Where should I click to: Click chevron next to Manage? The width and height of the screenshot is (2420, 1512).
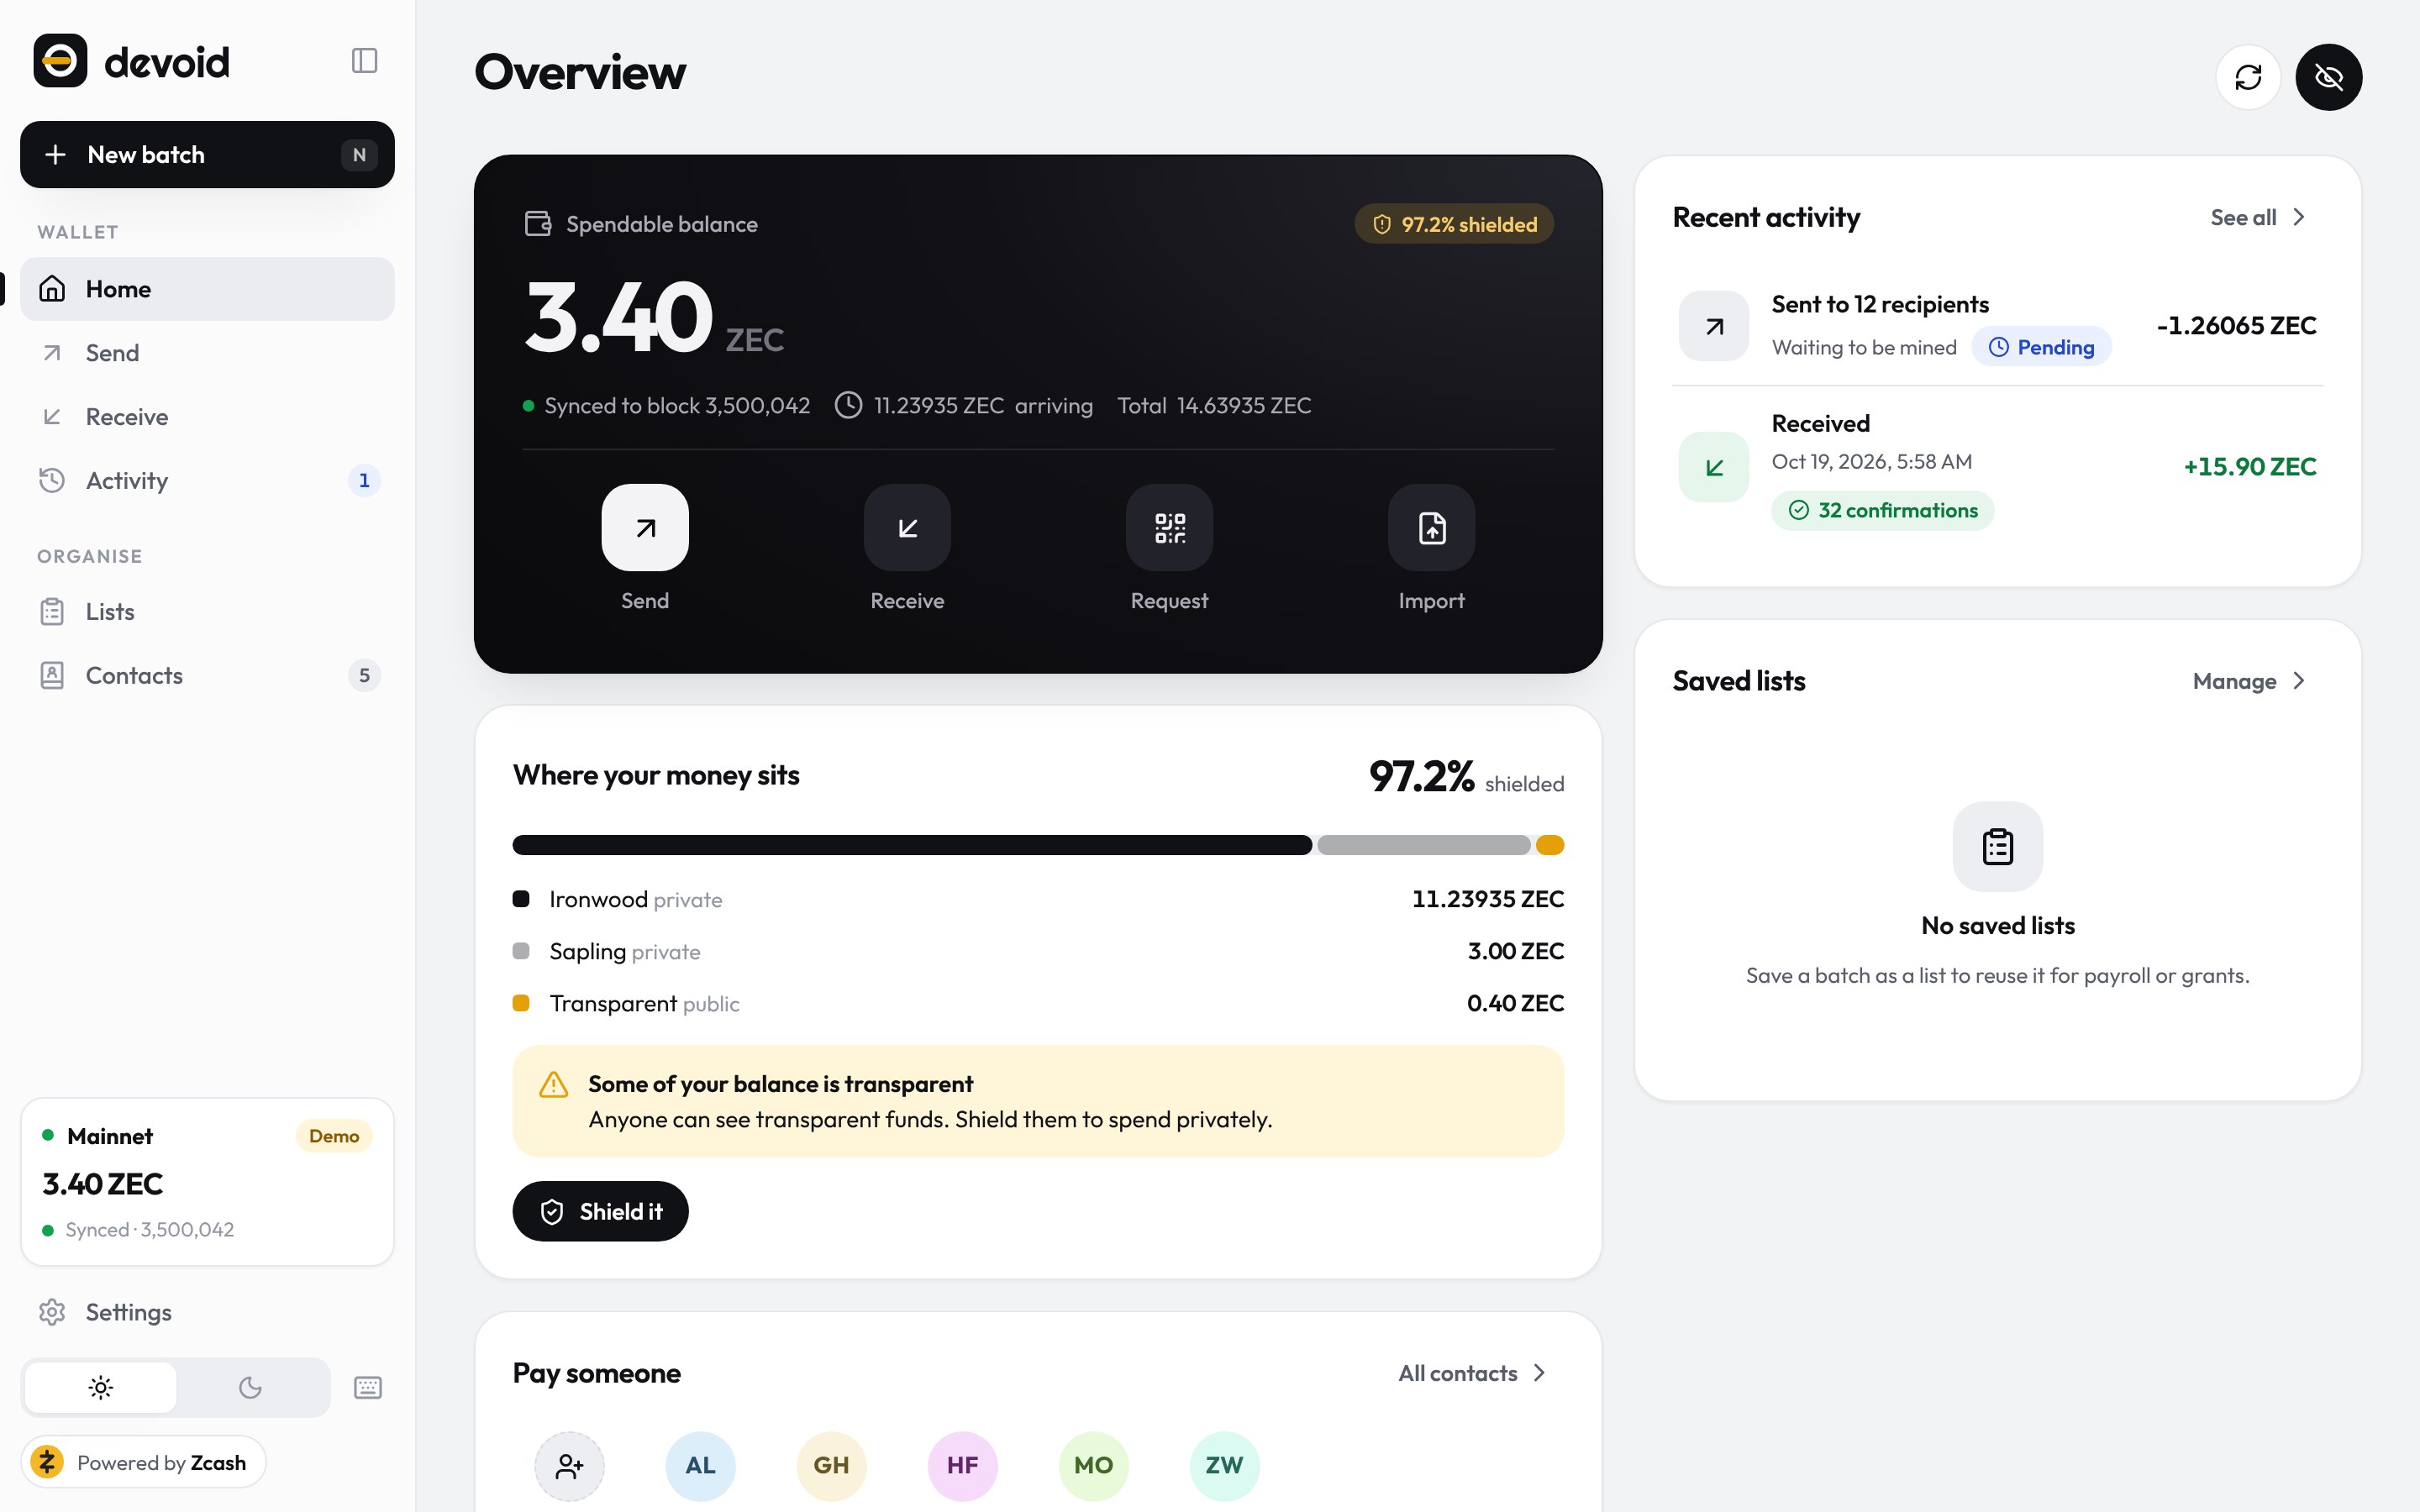pyautogui.click(x=2298, y=681)
